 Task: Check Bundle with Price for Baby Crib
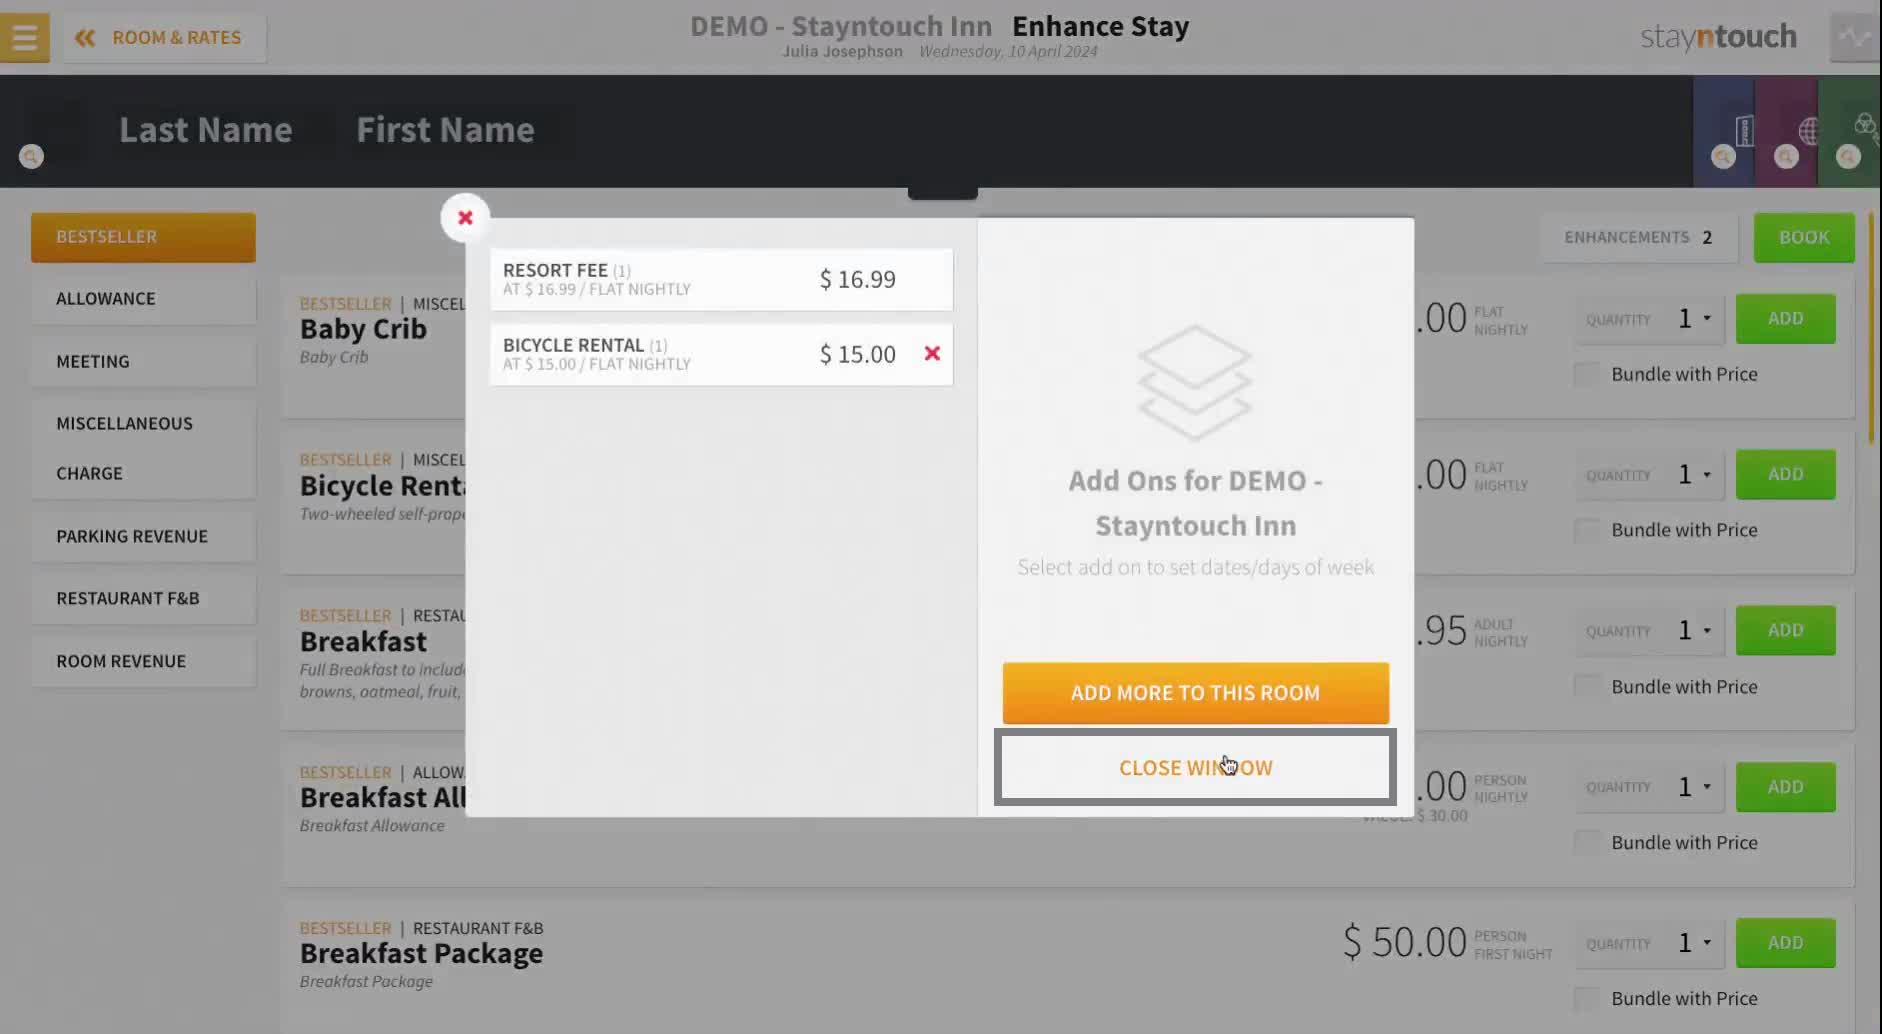point(1586,374)
